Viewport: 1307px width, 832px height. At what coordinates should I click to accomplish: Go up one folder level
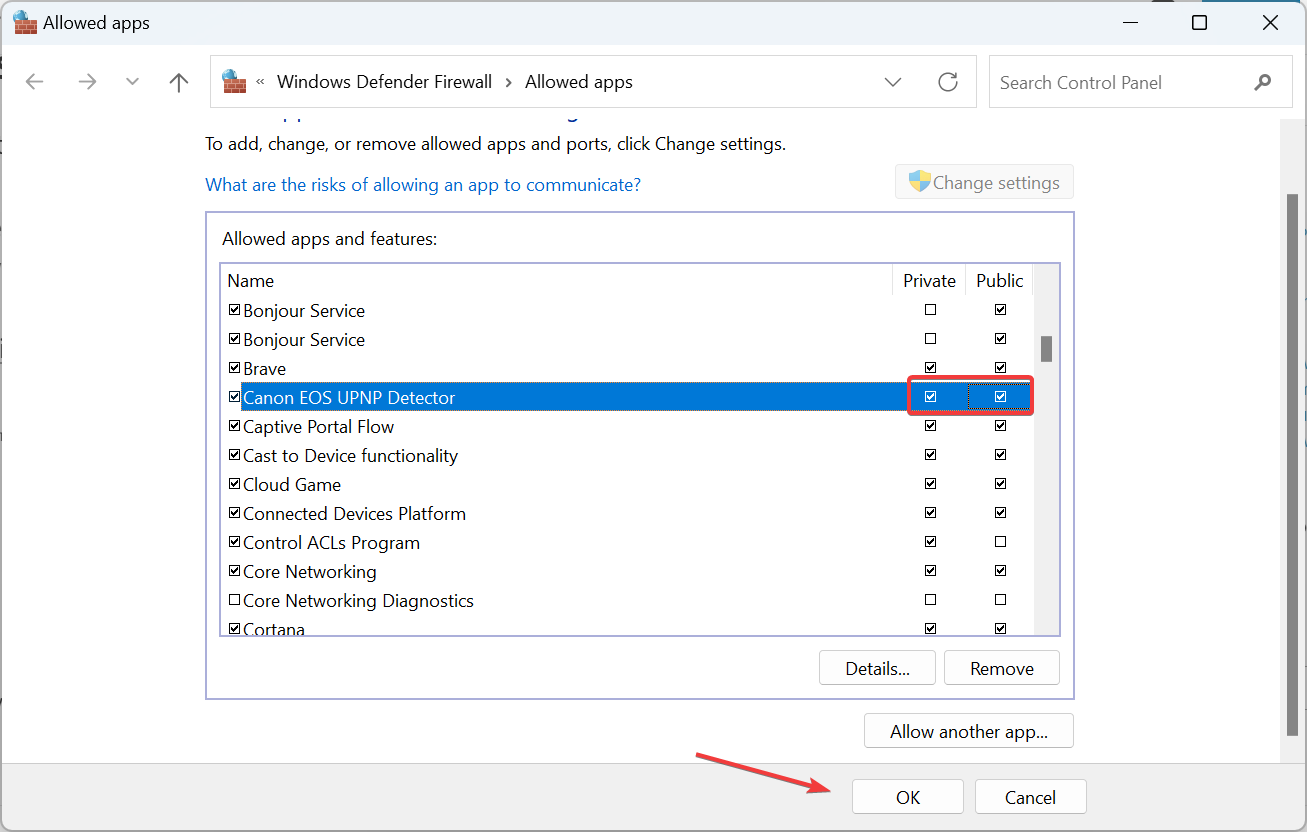pyautogui.click(x=179, y=82)
